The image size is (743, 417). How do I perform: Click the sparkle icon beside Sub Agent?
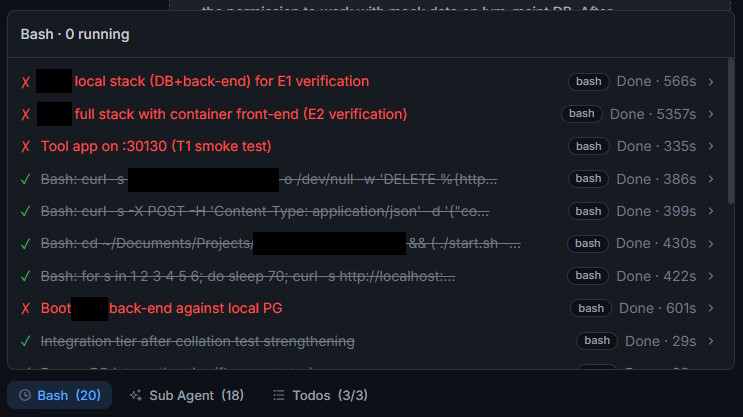click(x=136, y=395)
